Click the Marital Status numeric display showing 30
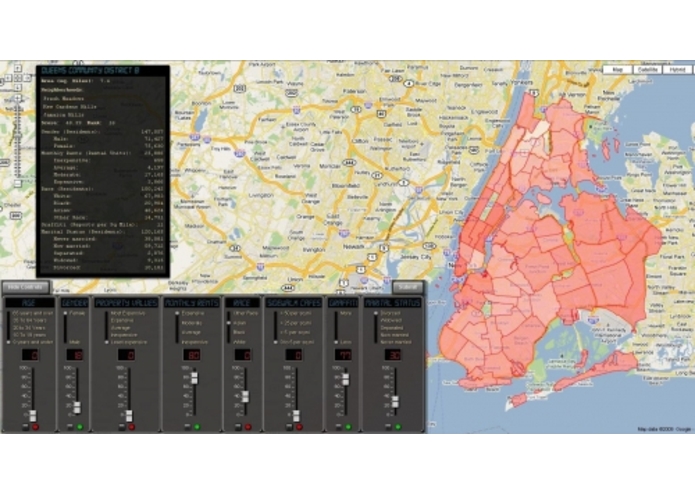The image size is (695, 494). tap(393, 355)
